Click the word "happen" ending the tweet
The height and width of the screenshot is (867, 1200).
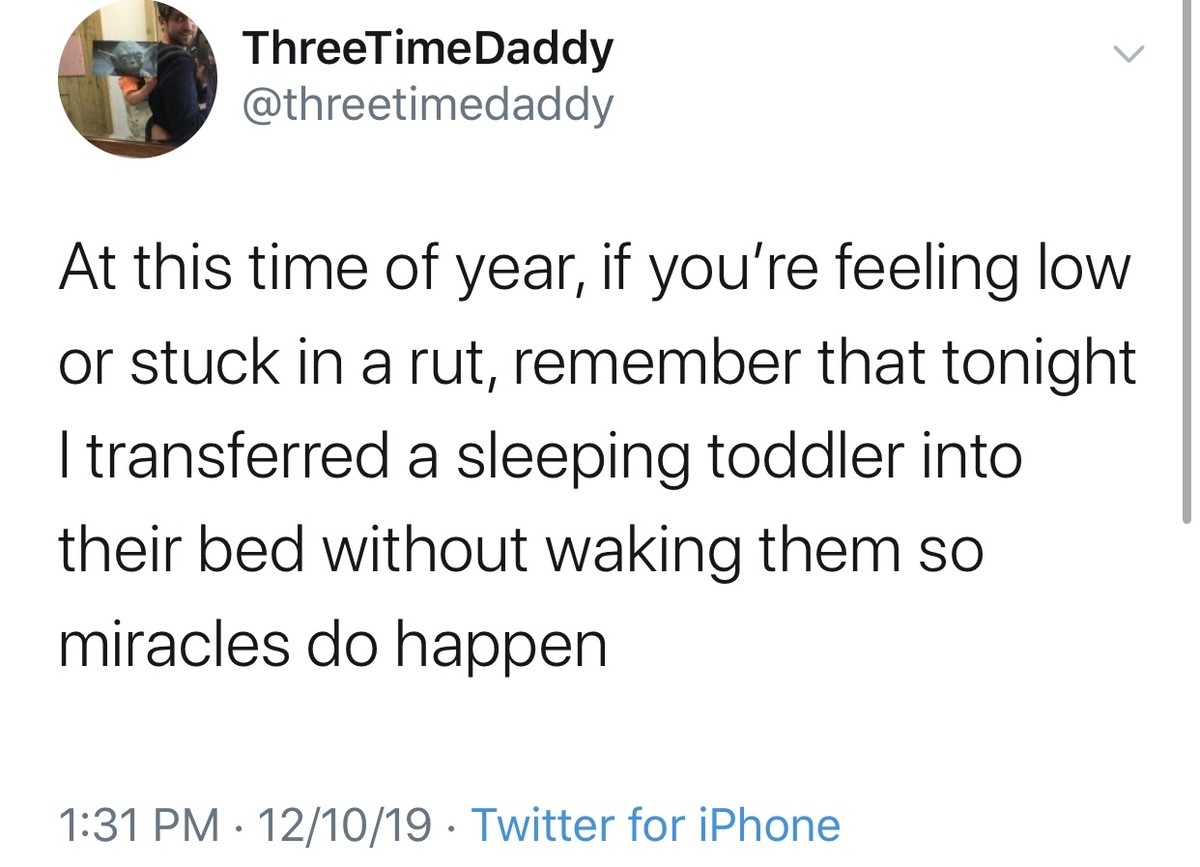coord(499,647)
